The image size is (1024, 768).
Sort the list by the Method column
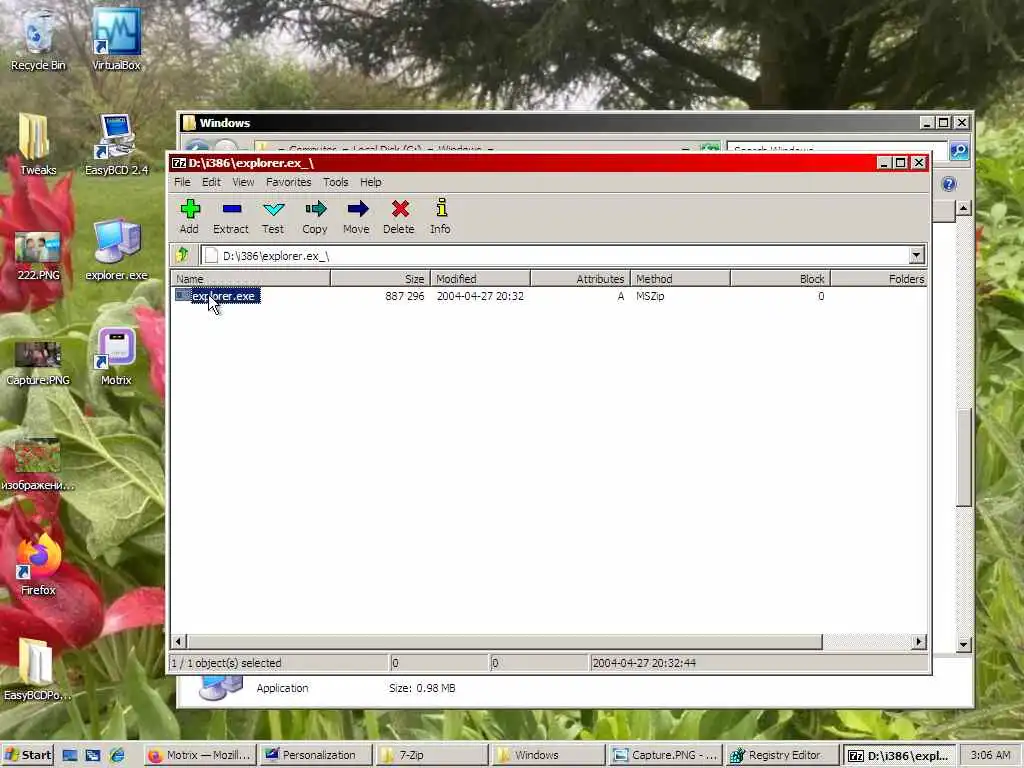click(x=680, y=279)
